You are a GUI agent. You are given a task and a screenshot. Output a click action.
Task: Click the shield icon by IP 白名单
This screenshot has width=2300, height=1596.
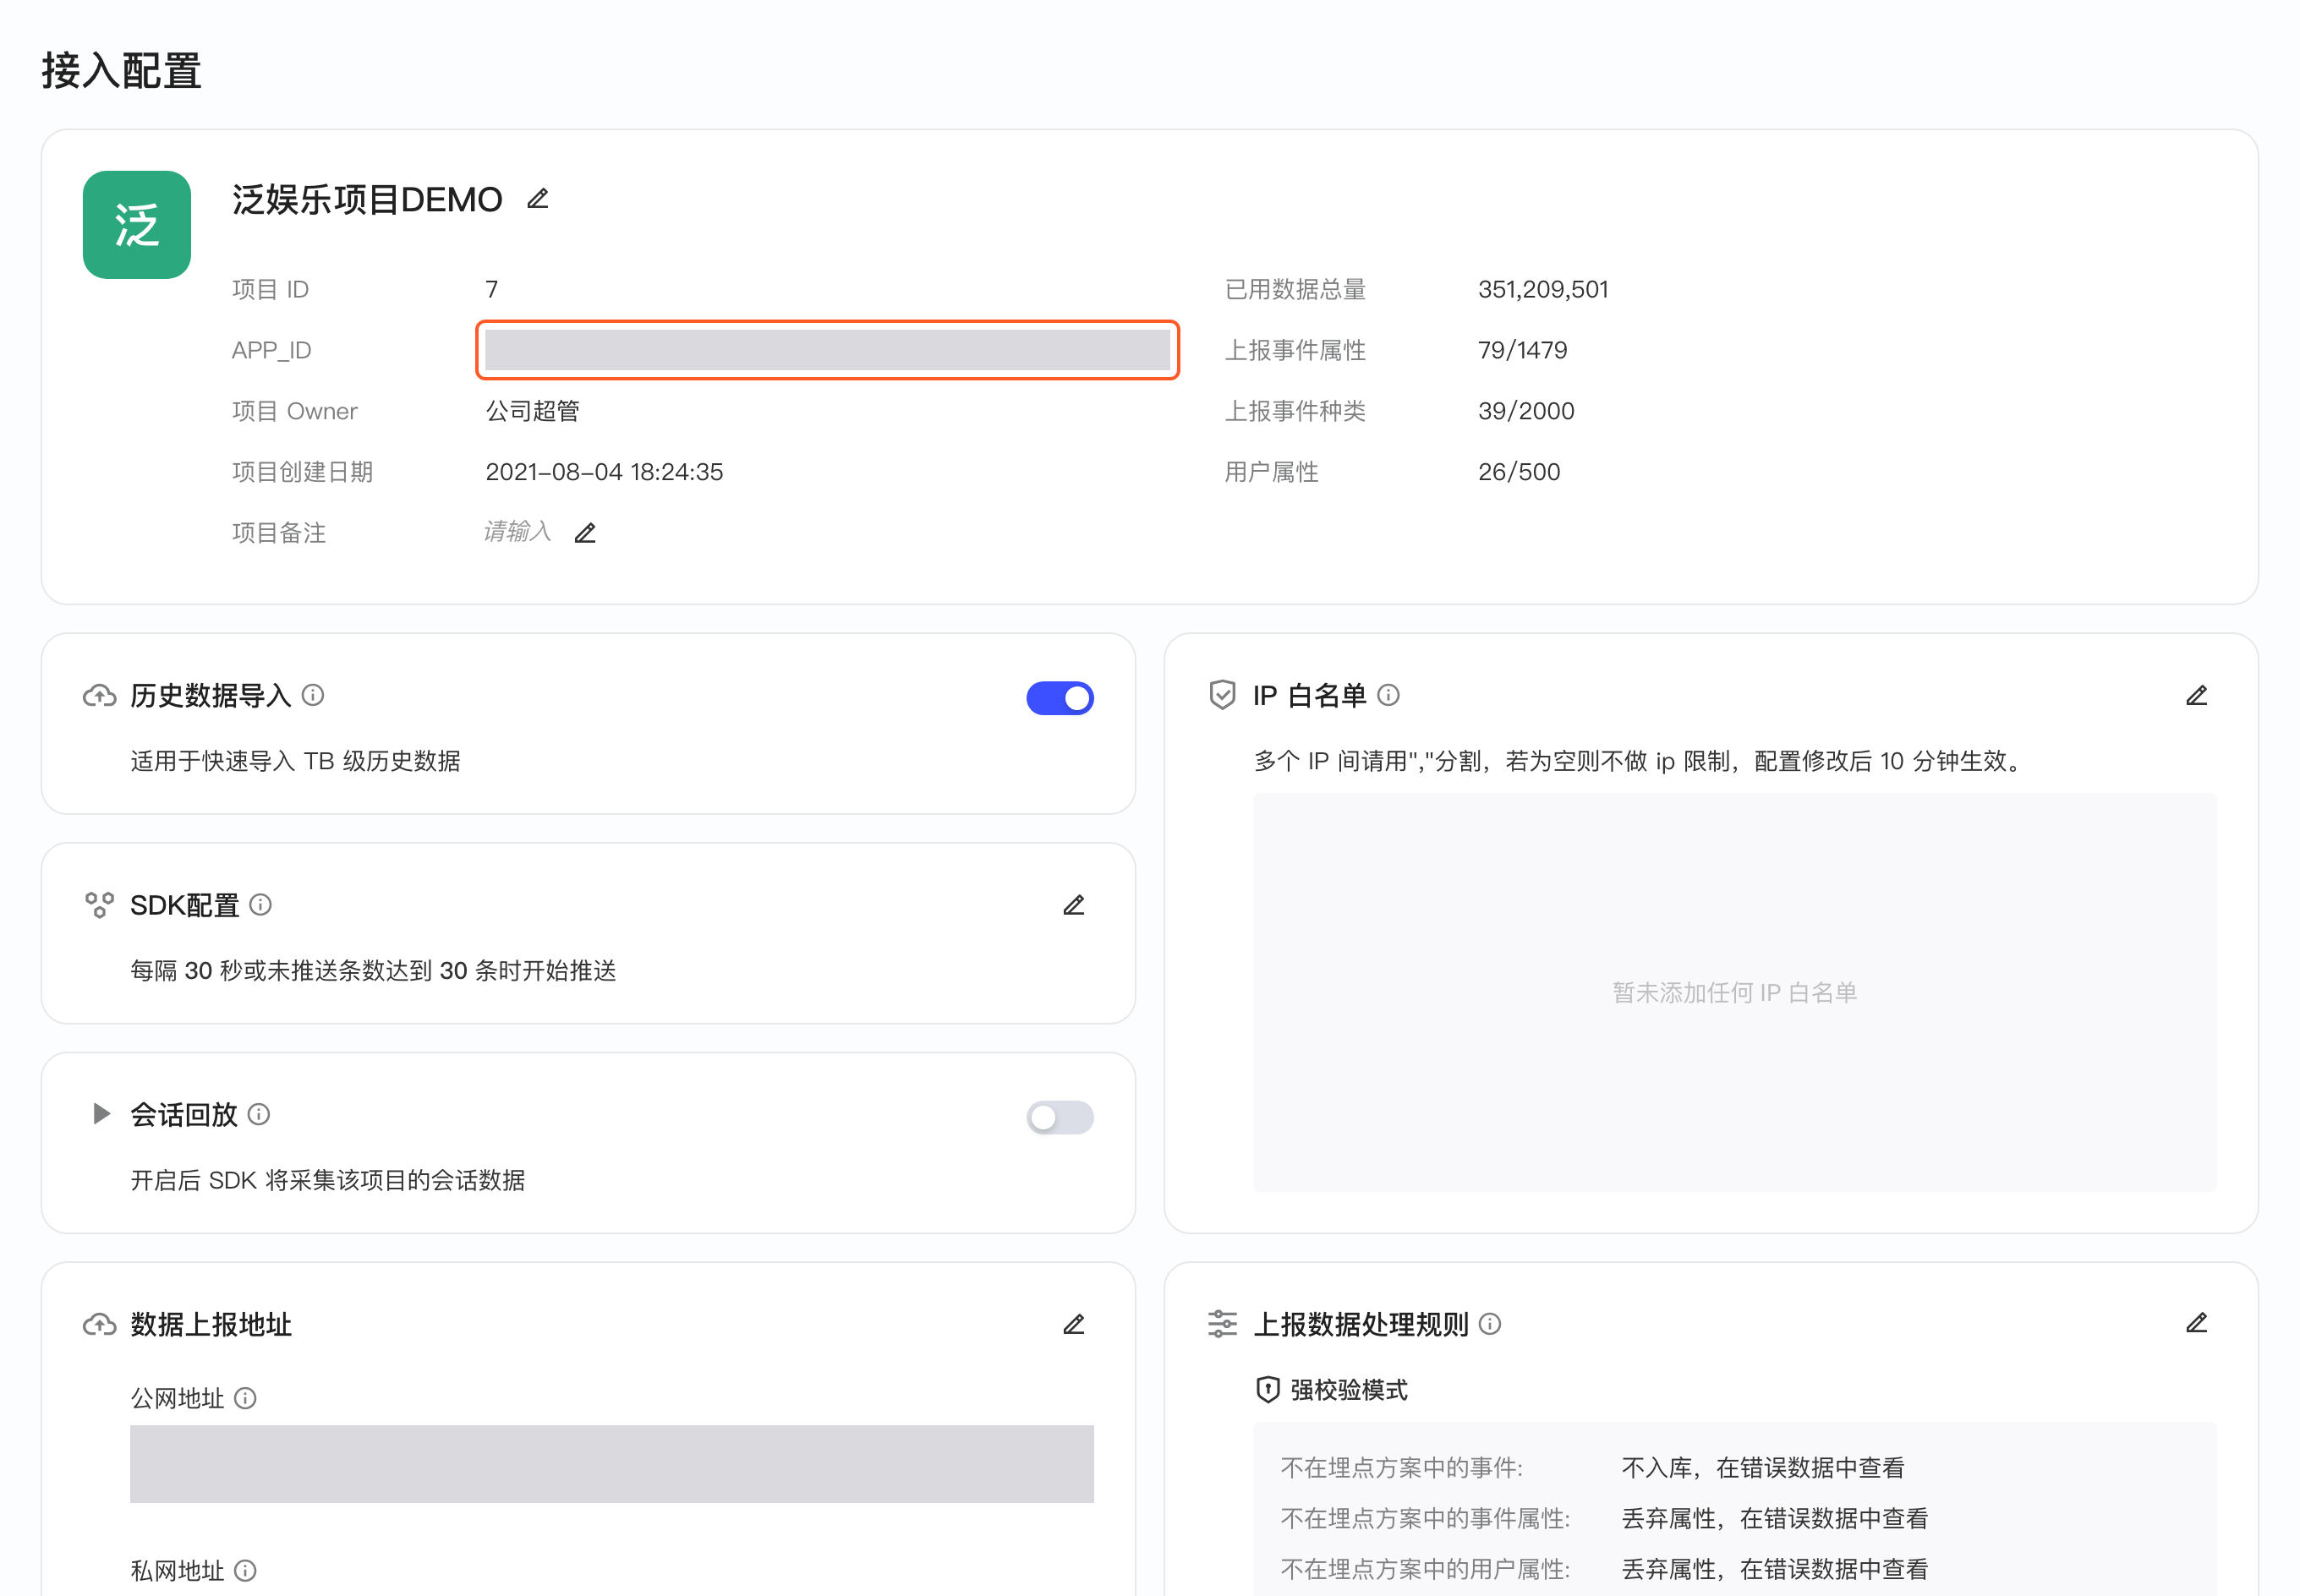[1222, 695]
